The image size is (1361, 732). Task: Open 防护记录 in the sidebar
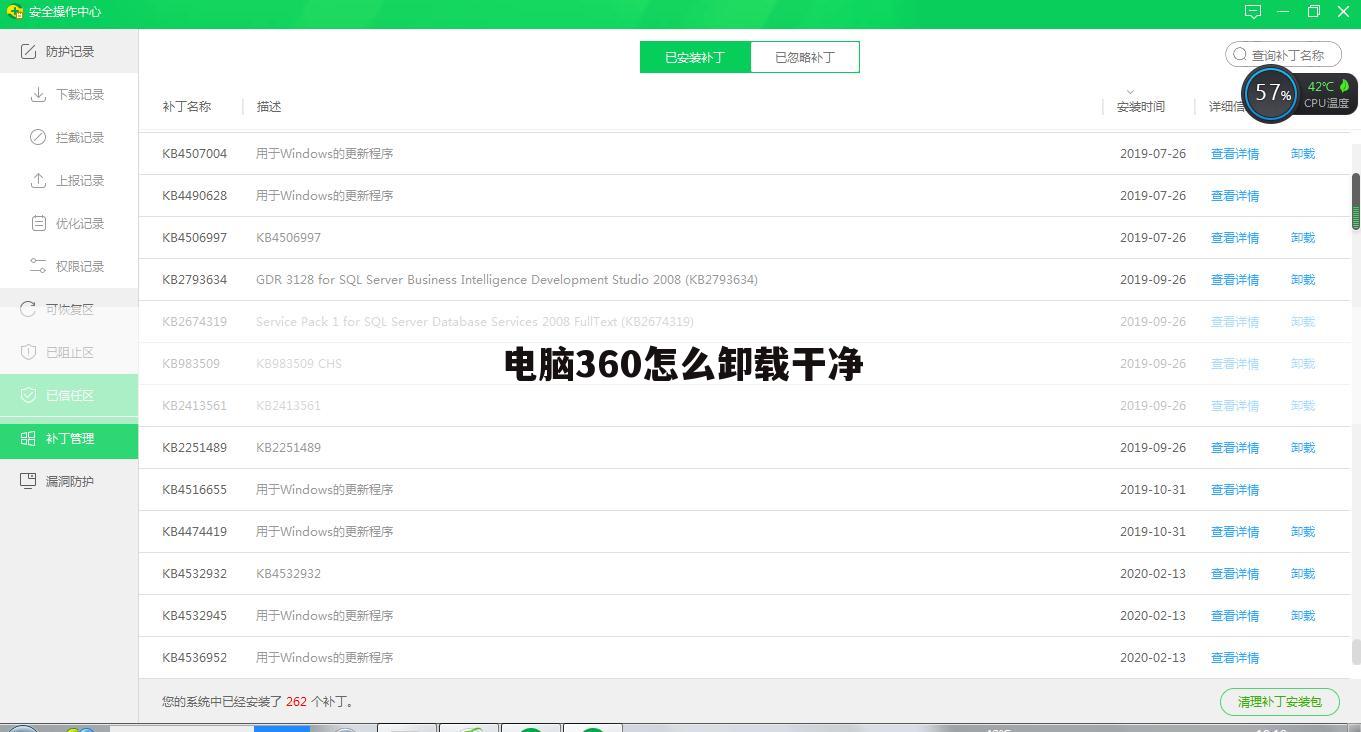69,51
